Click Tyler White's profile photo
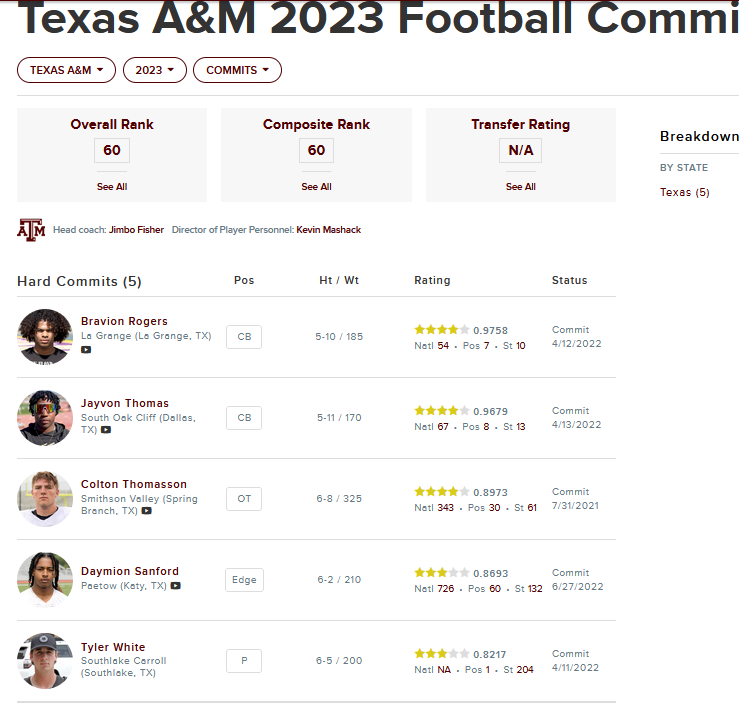739x708 pixels. [x=45, y=661]
